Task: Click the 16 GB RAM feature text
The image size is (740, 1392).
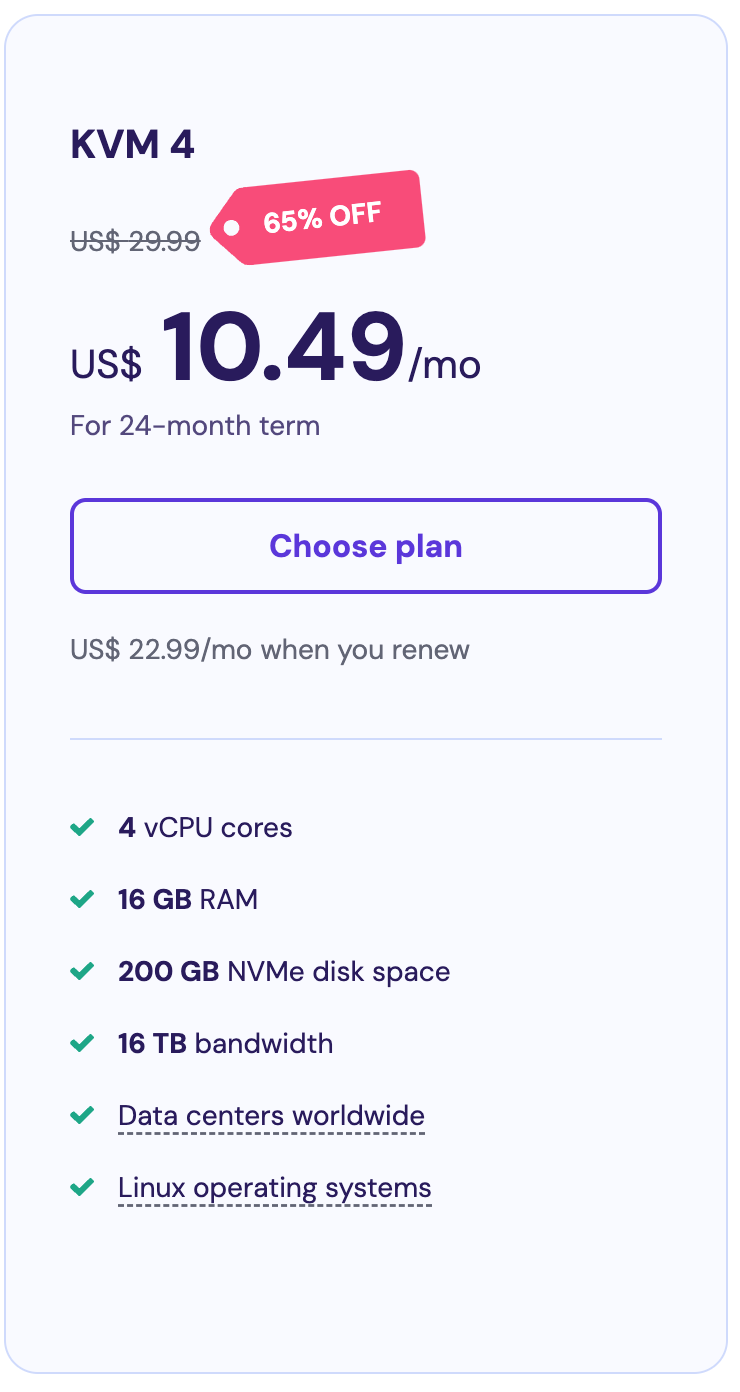Action: coord(188,900)
